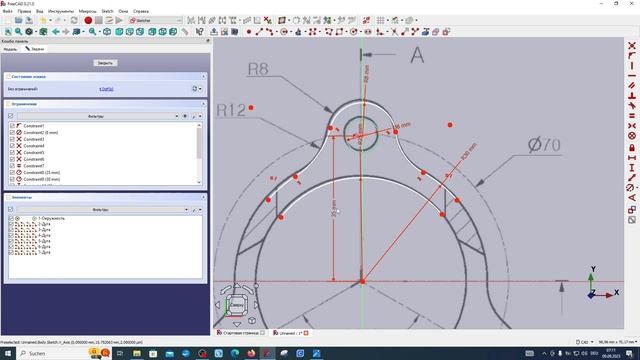Screen dimensions: 640x360
Task: Select the 7-Дуга element row
Action: pyautogui.click(x=105, y=253)
